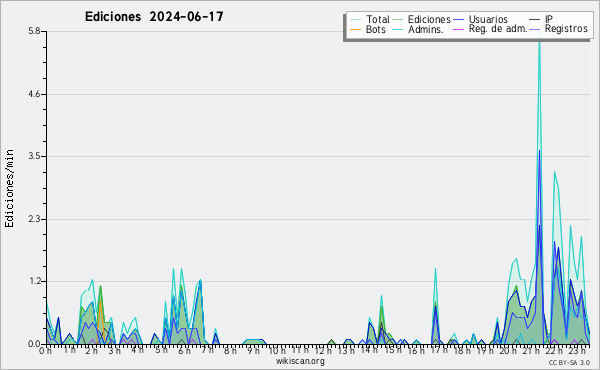The width and height of the screenshot is (600, 370).
Task: Click the y-axis value 2.3
Action: click(x=34, y=219)
